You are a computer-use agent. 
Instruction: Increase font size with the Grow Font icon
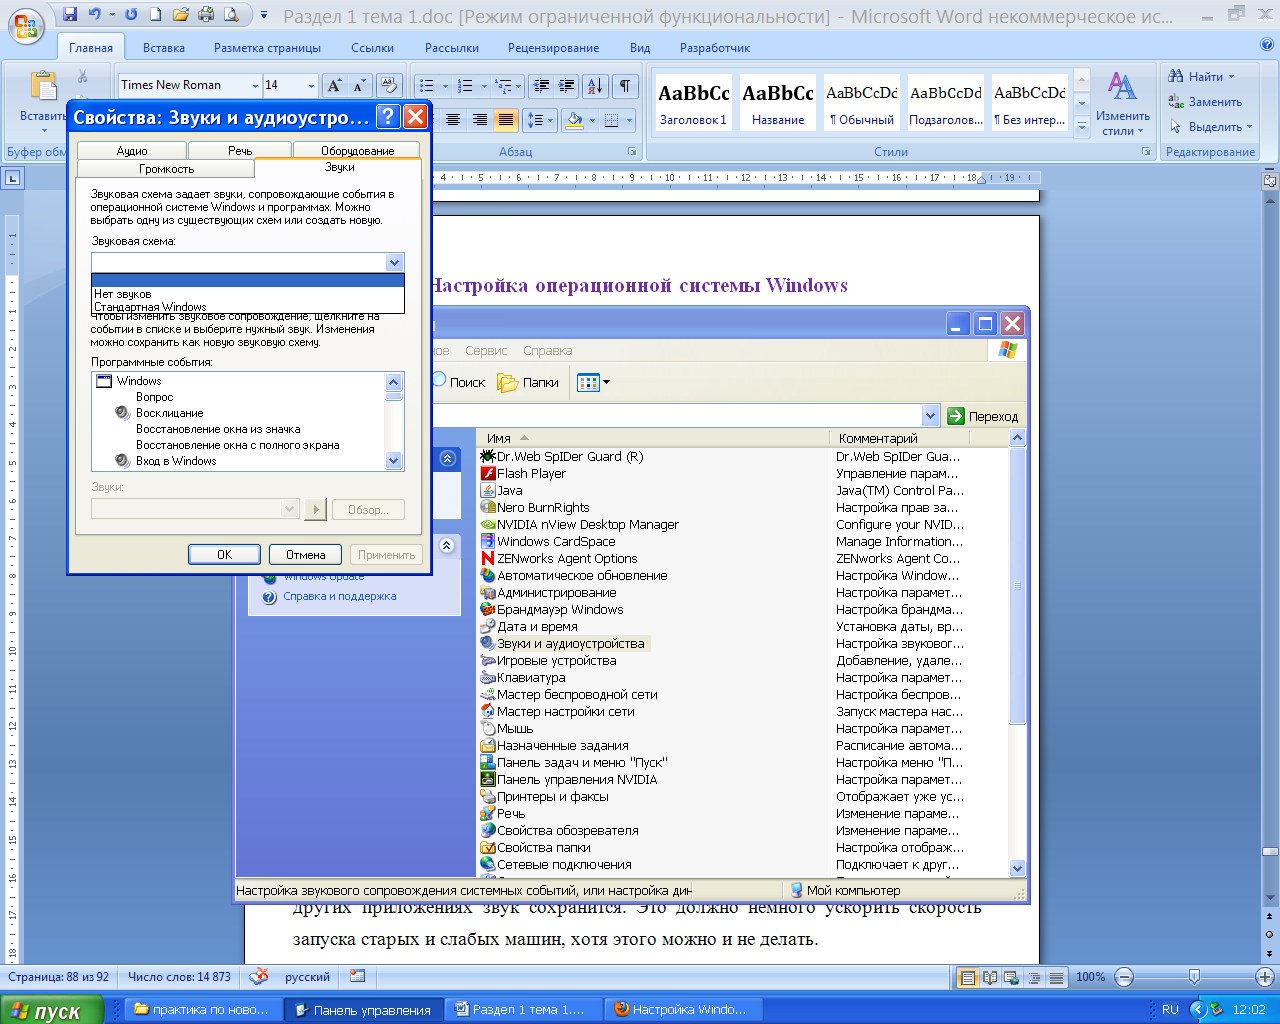point(335,85)
